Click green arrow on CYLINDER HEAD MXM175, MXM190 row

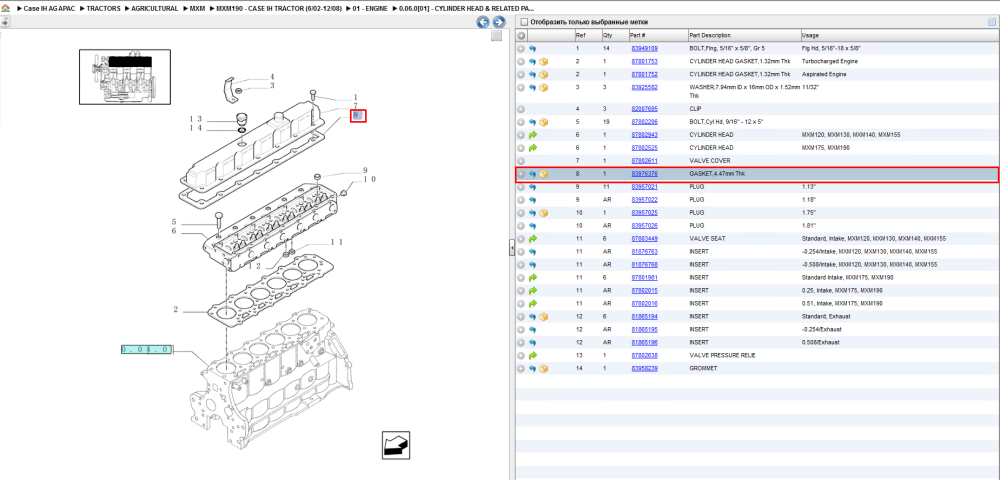point(533,148)
